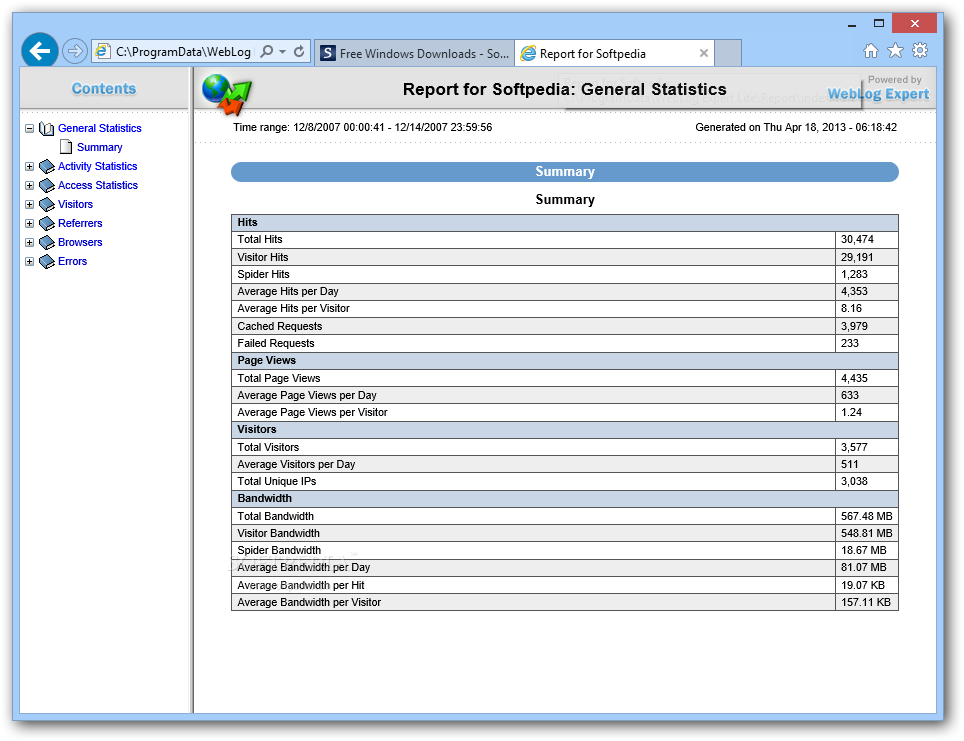Open a new blank tab
The height and width of the screenshot is (741, 964).
729,53
